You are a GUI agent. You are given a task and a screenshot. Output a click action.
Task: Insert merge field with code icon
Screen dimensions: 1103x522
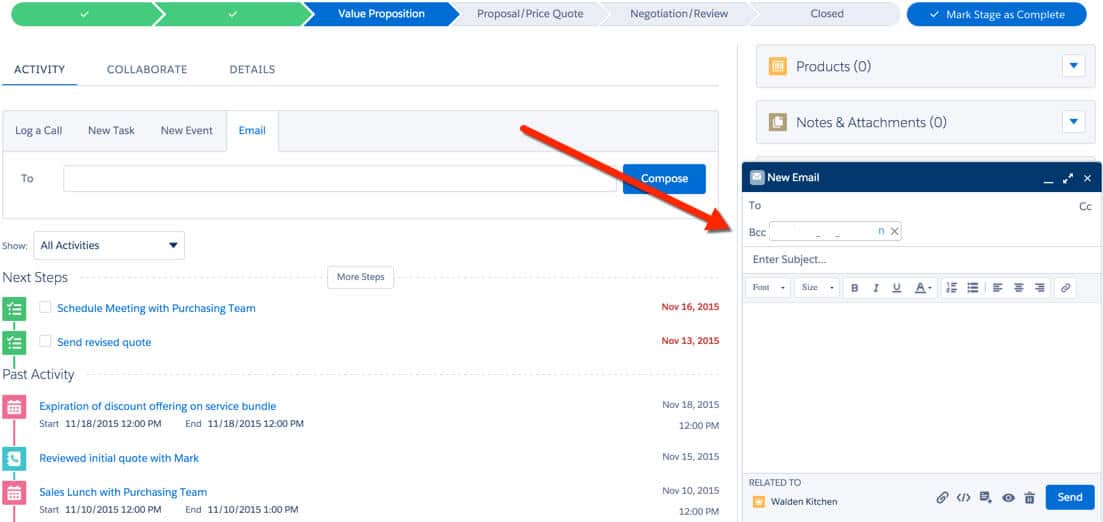[964, 498]
